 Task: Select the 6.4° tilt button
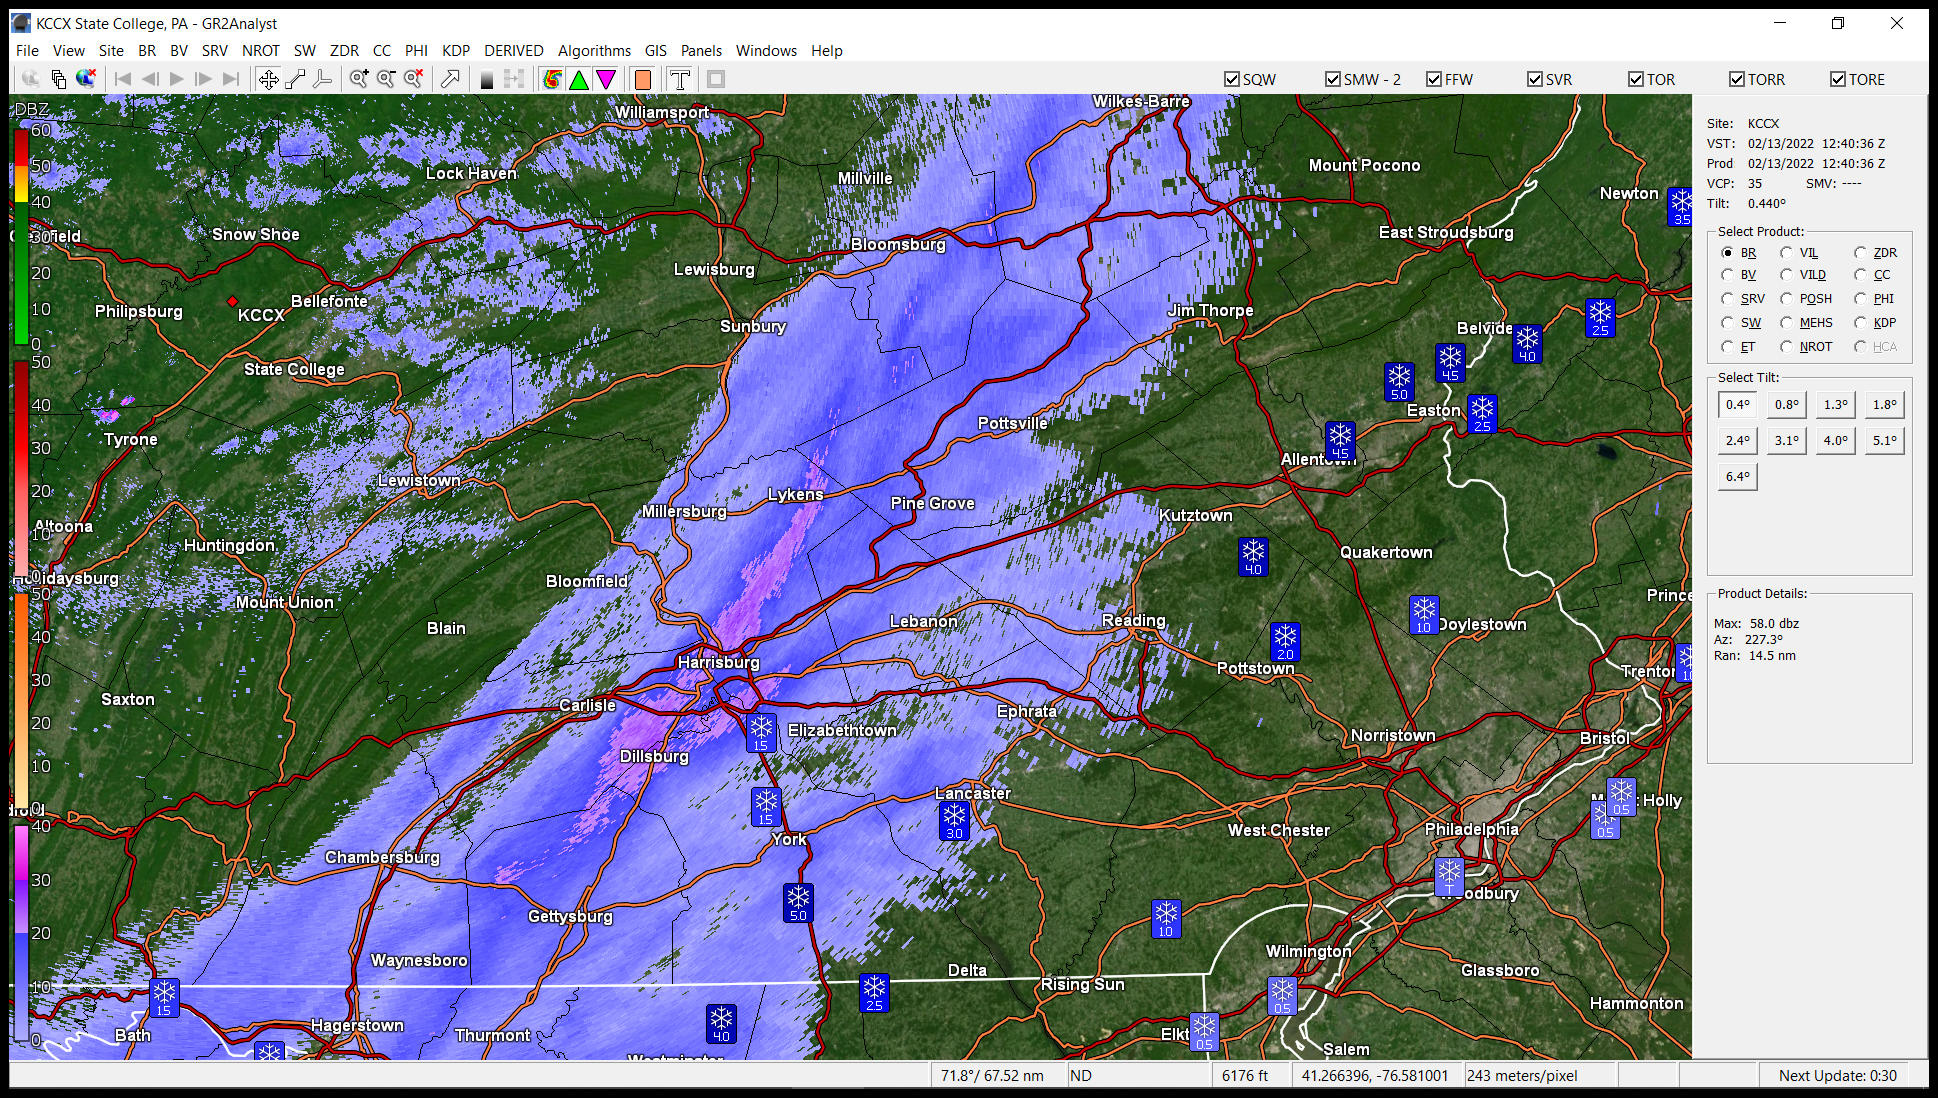pos(1738,476)
